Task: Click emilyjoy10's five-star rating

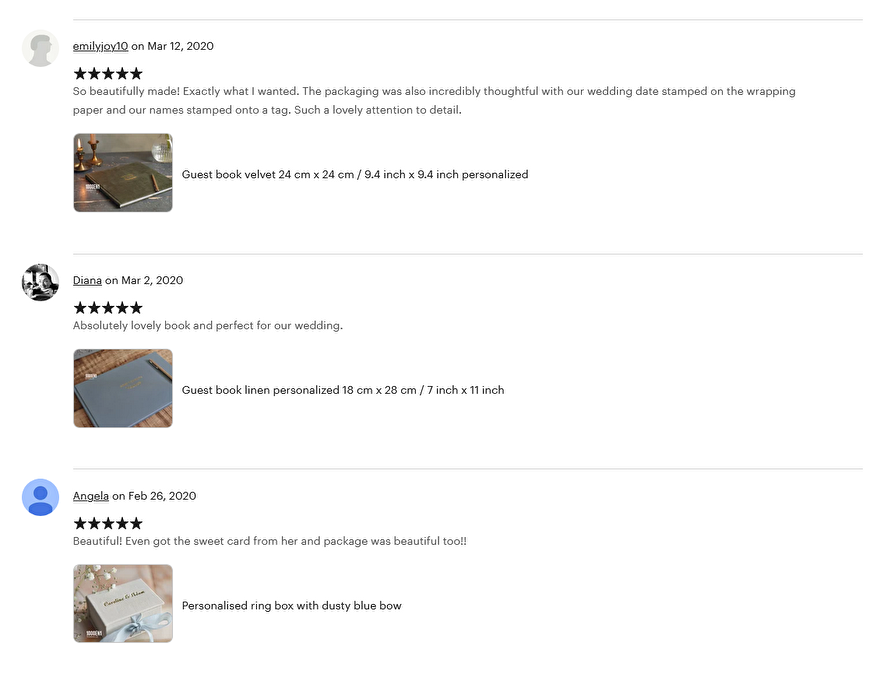Action: [x=108, y=74]
